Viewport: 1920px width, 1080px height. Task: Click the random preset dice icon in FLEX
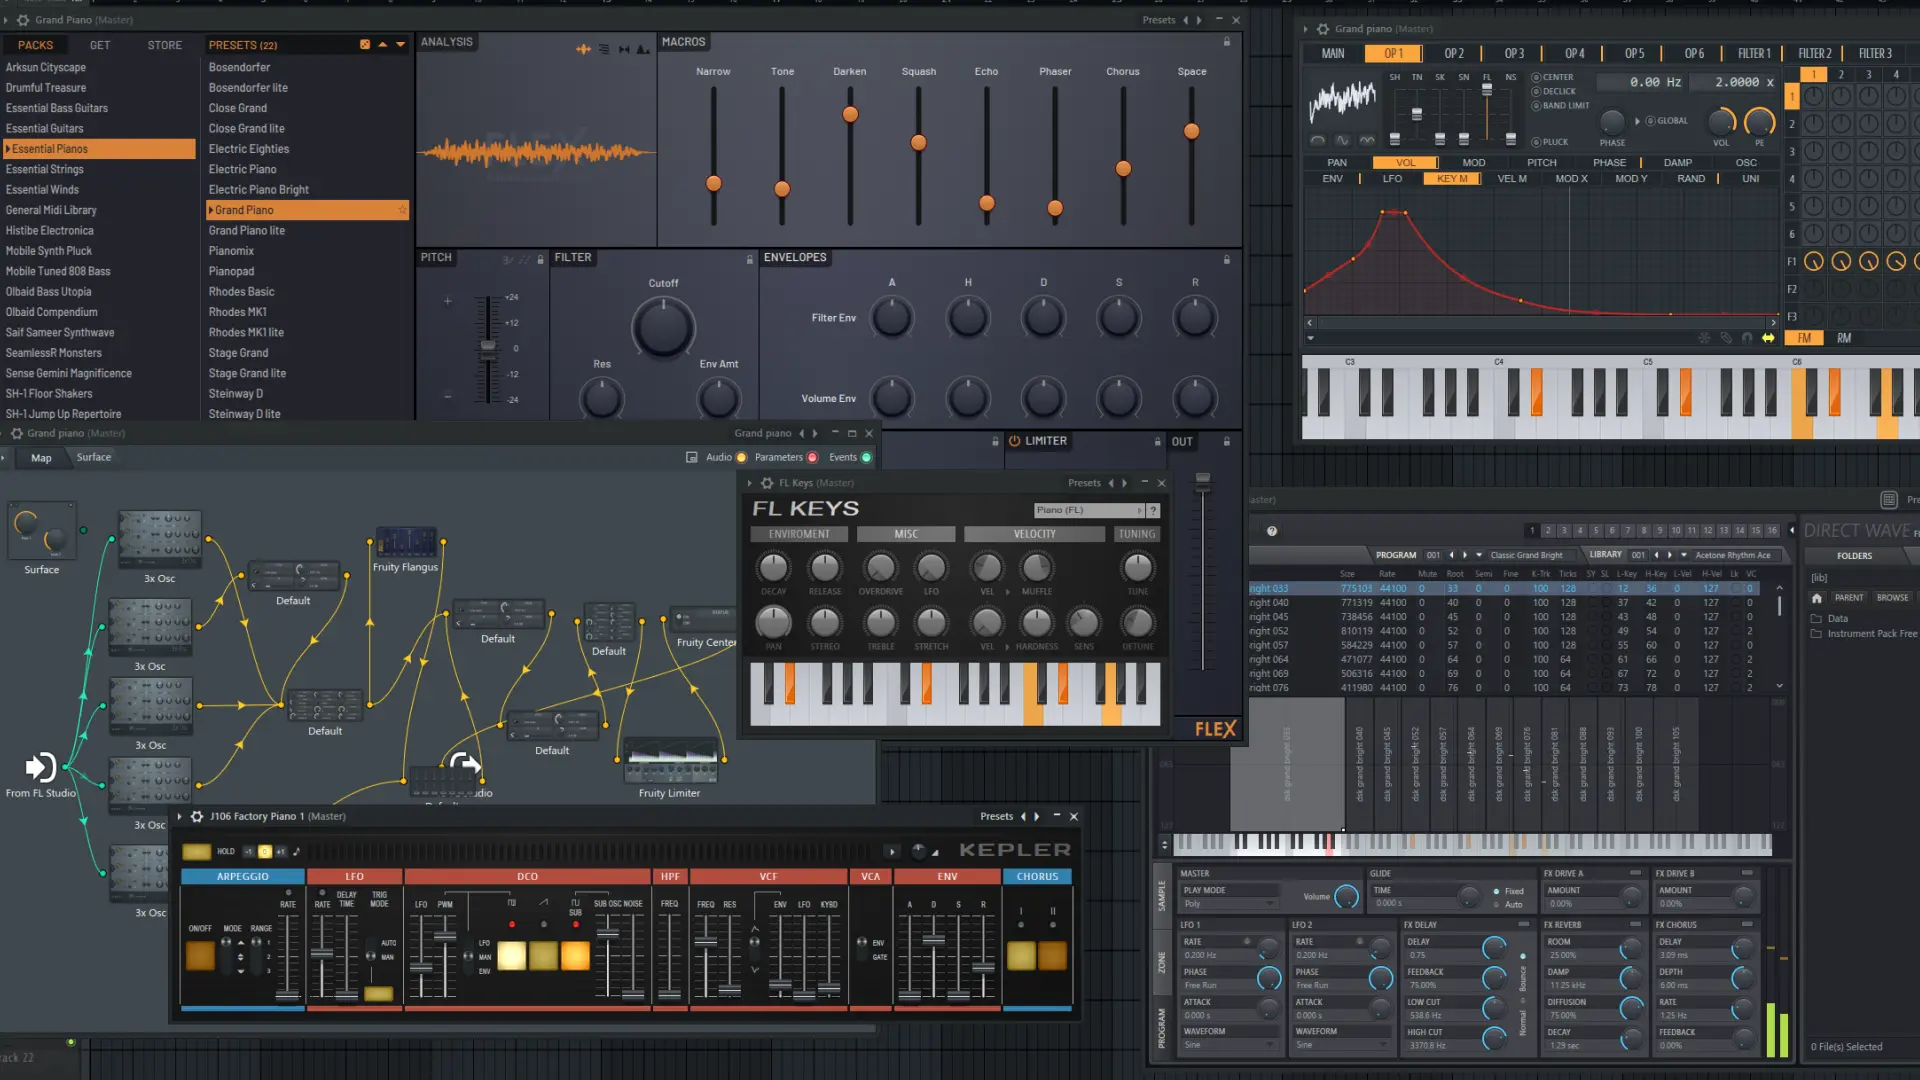click(365, 44)
